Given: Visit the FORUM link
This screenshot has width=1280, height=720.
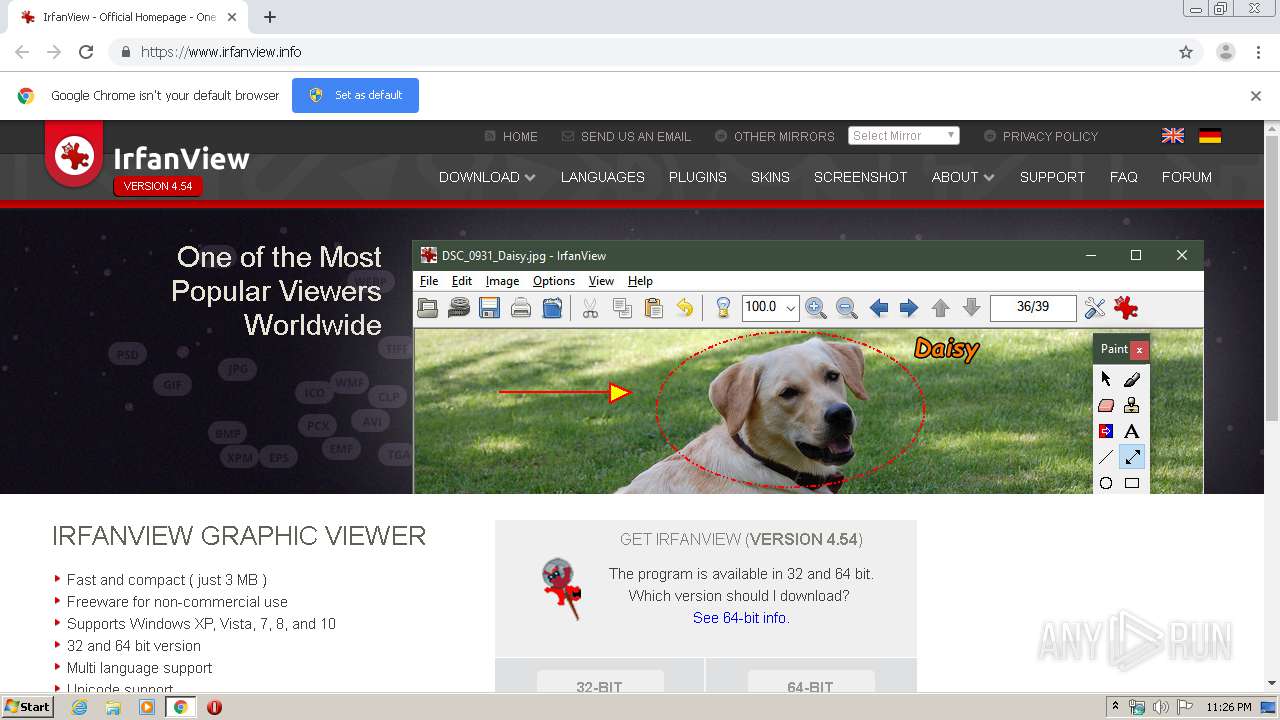Looking at the screenshot, I should click(x=1187, y=177).
